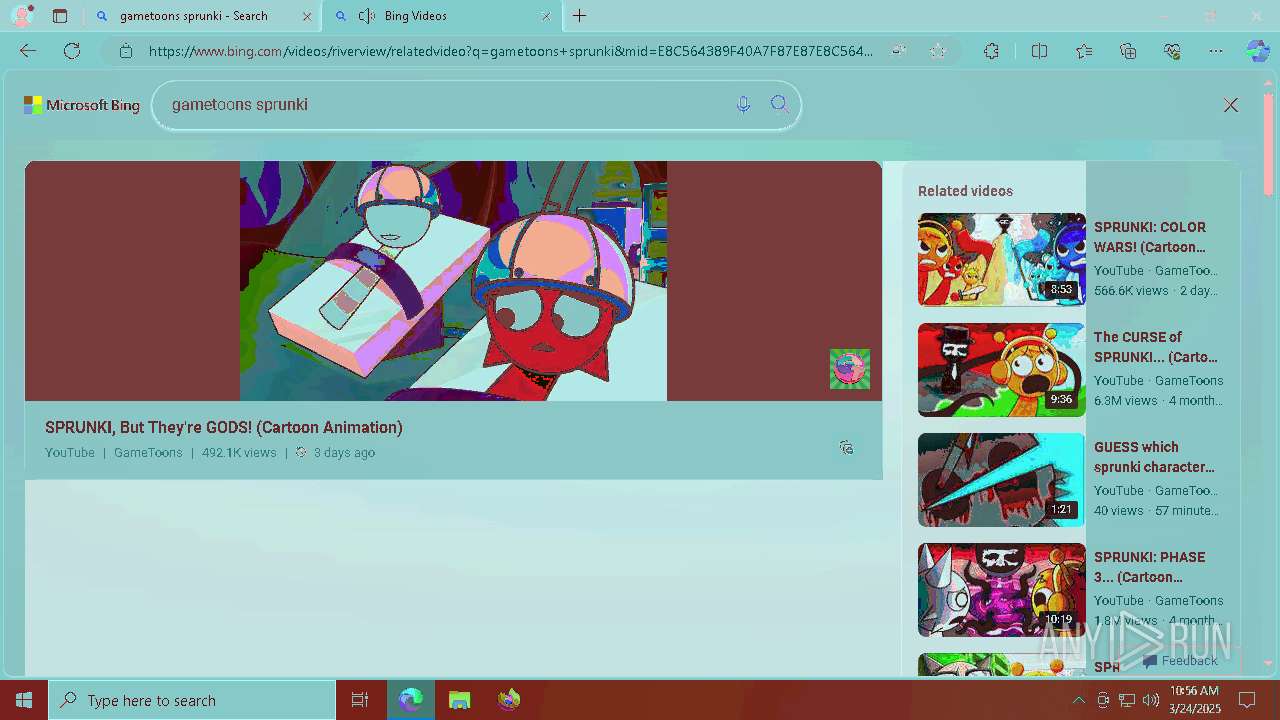Click the address bar URL
1280x720 pixels.
click(x=510, y=51)
